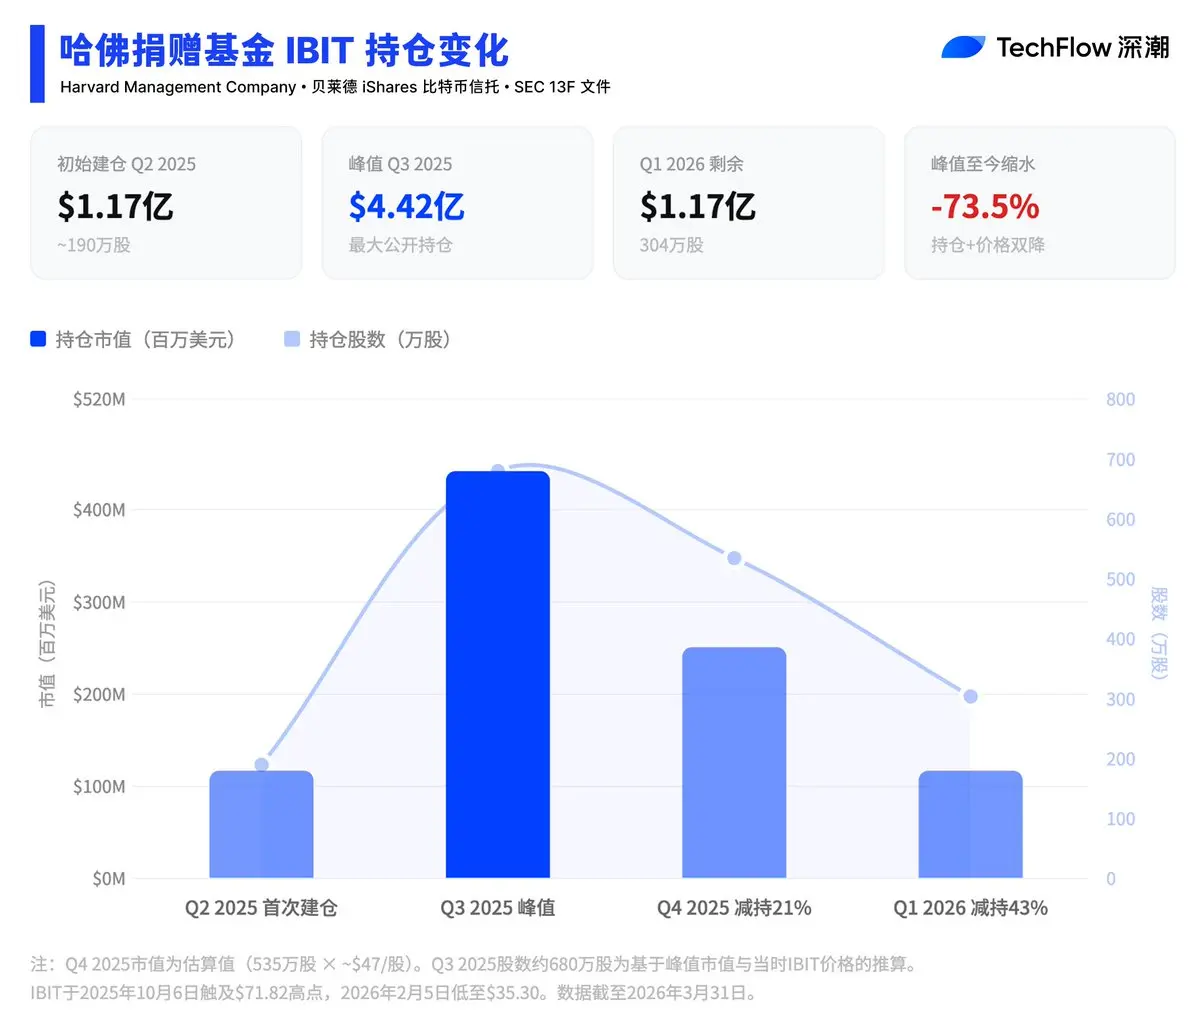
Task: Select the 持仓市值（百万美元） legend label
Action: point(146,340)
